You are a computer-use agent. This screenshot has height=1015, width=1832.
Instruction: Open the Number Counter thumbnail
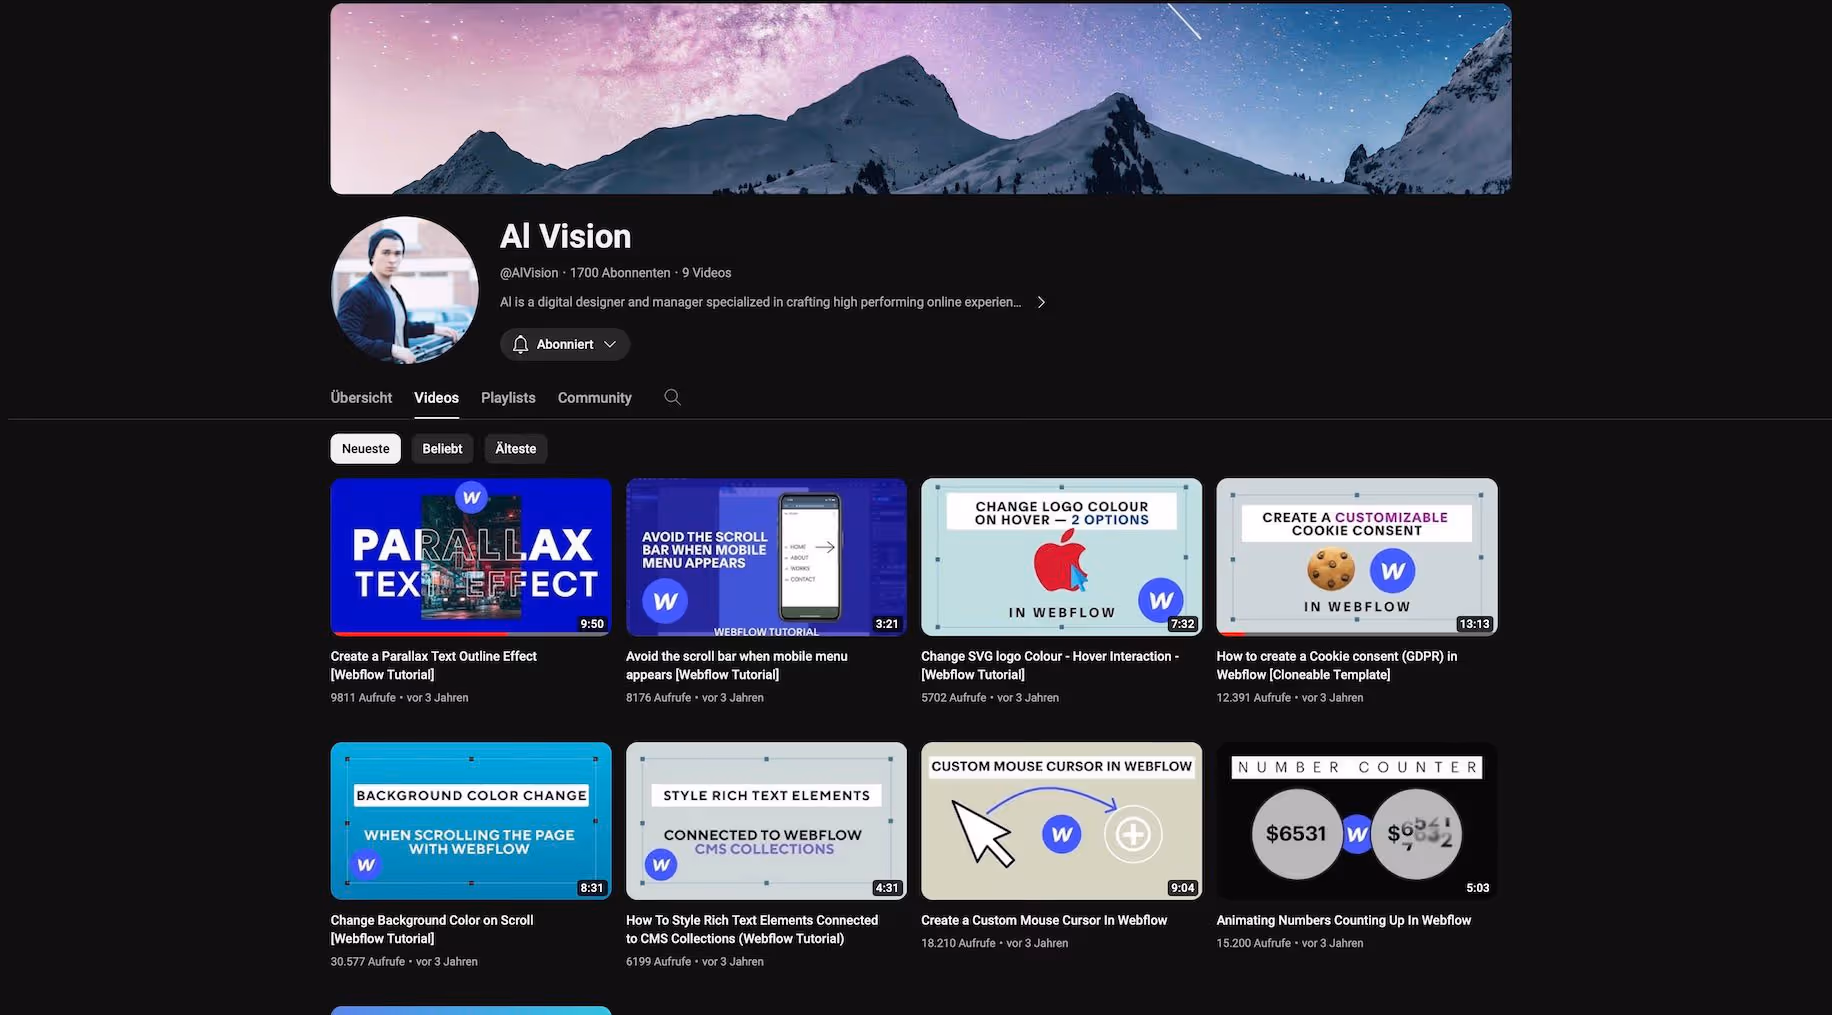(1357, 821)
